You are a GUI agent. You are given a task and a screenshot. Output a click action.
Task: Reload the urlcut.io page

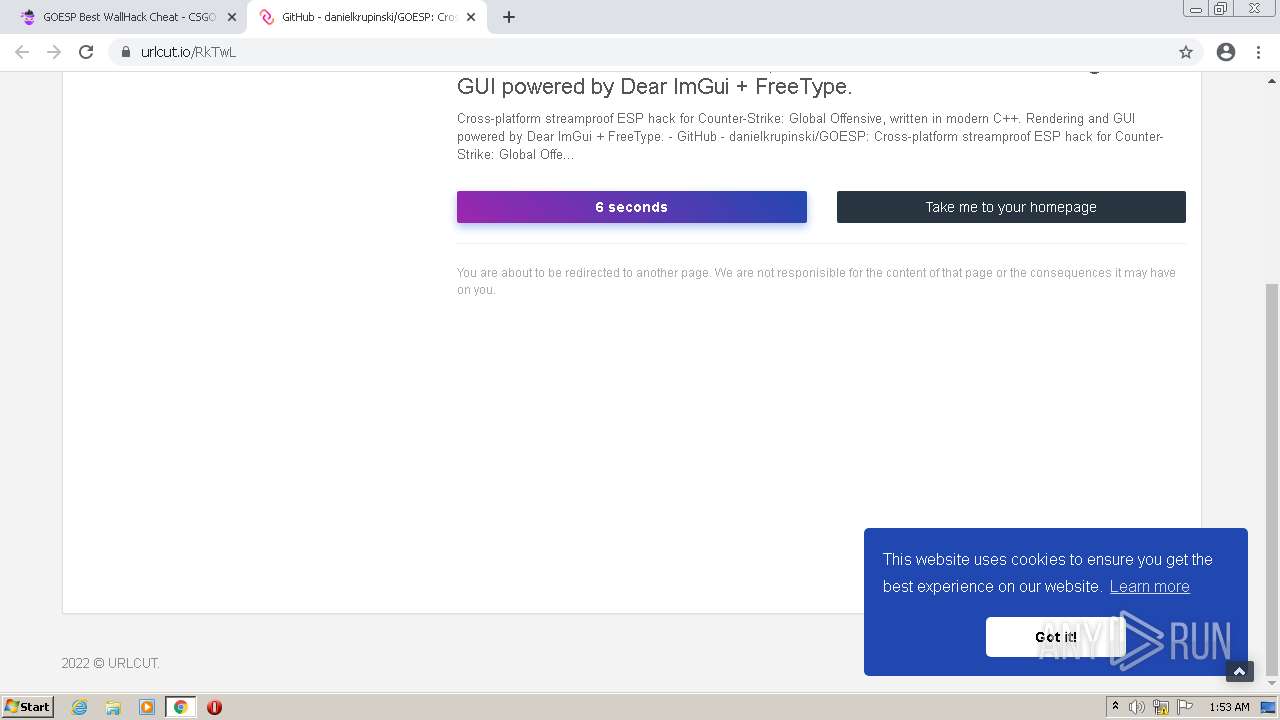[86, 52]
